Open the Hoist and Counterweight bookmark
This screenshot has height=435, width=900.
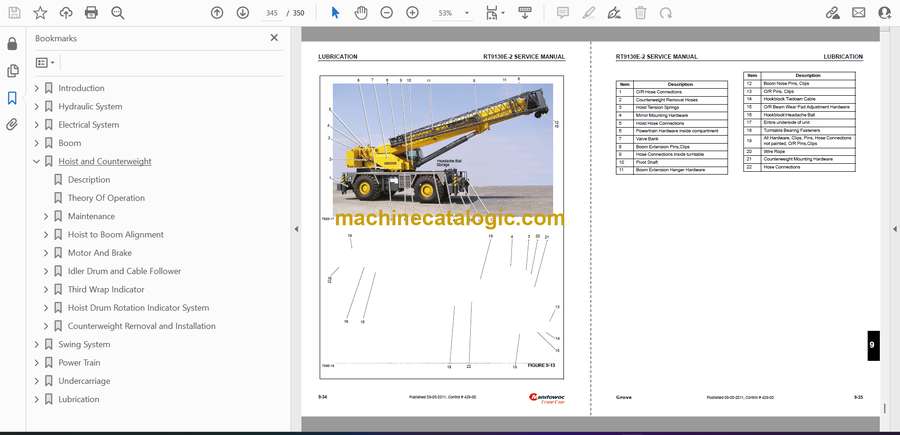pos(105,162)
